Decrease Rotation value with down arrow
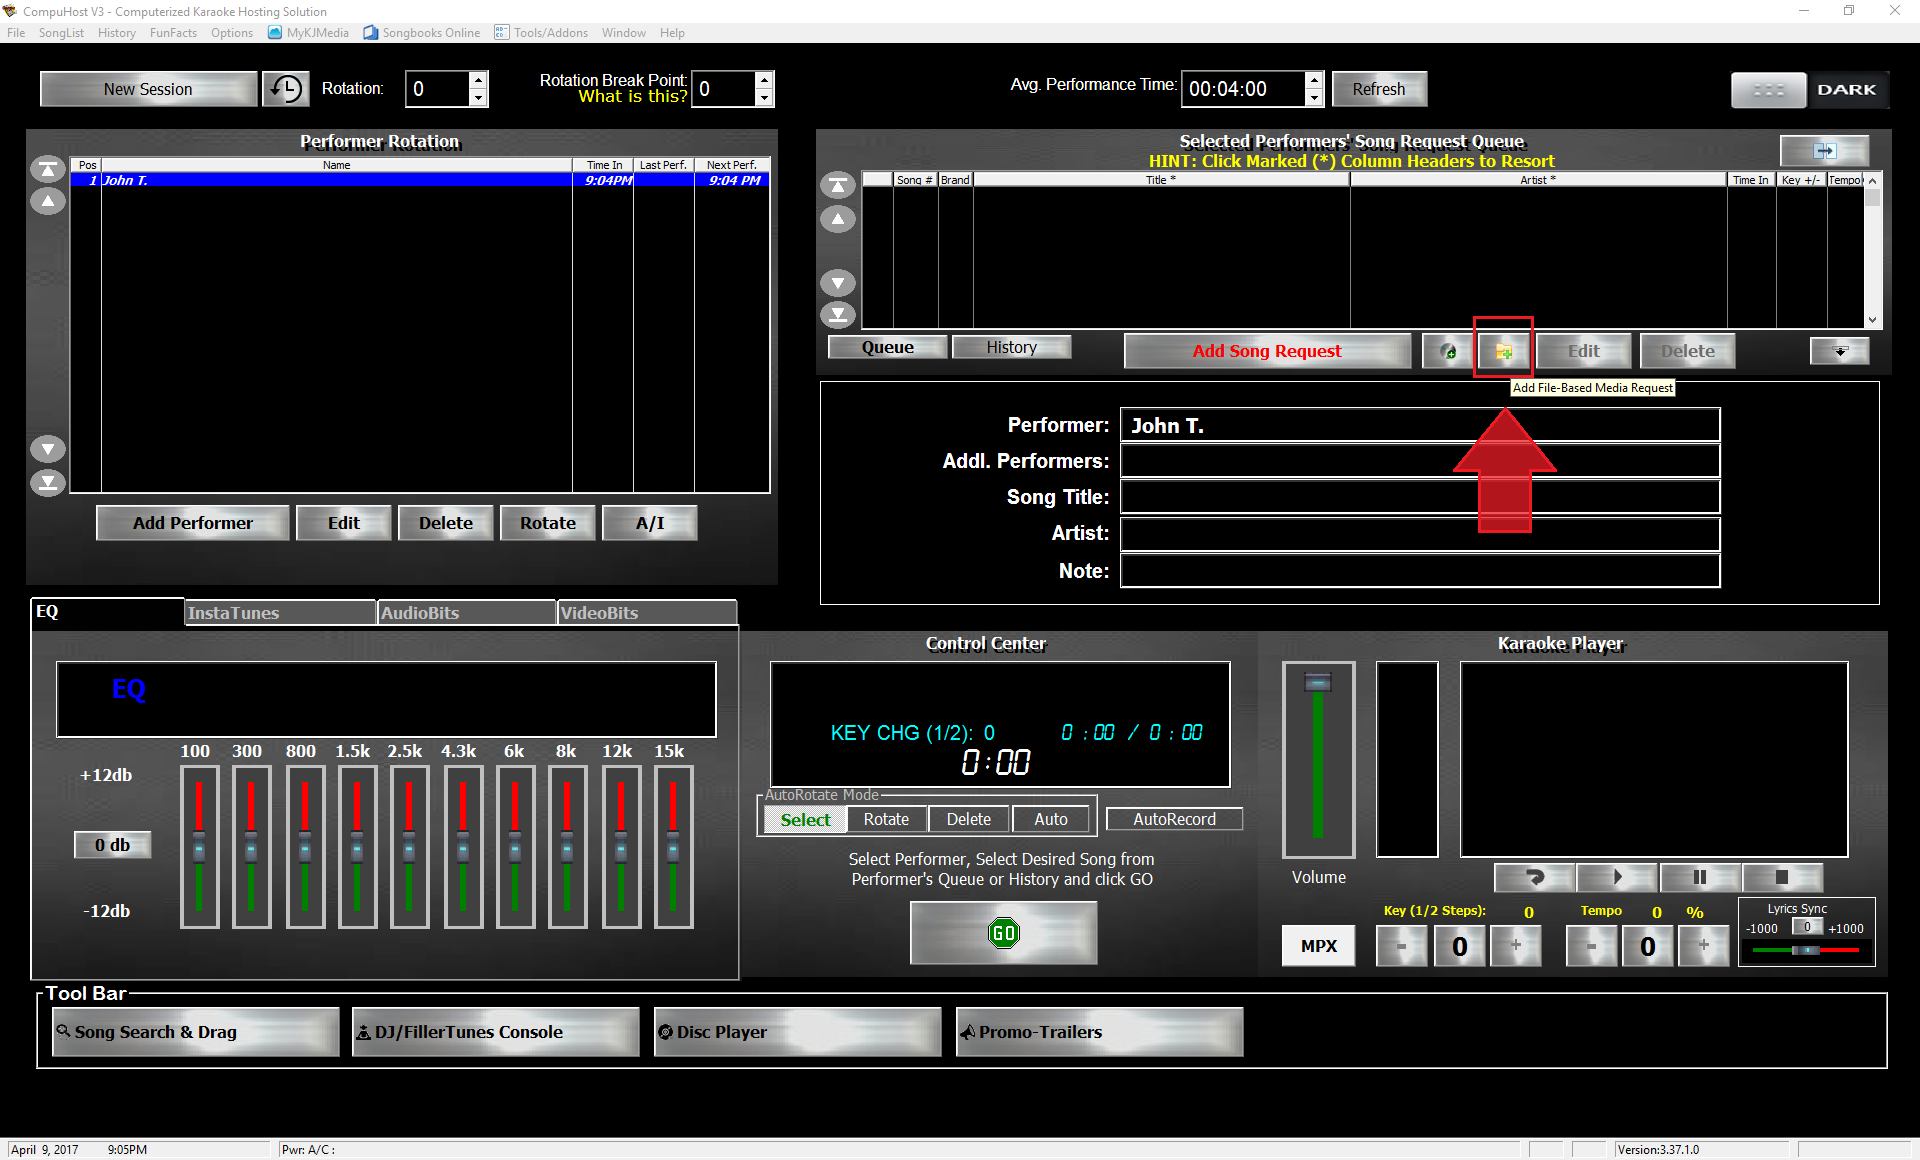This screenshot has width=1920, height=1160. pos(478,98)
